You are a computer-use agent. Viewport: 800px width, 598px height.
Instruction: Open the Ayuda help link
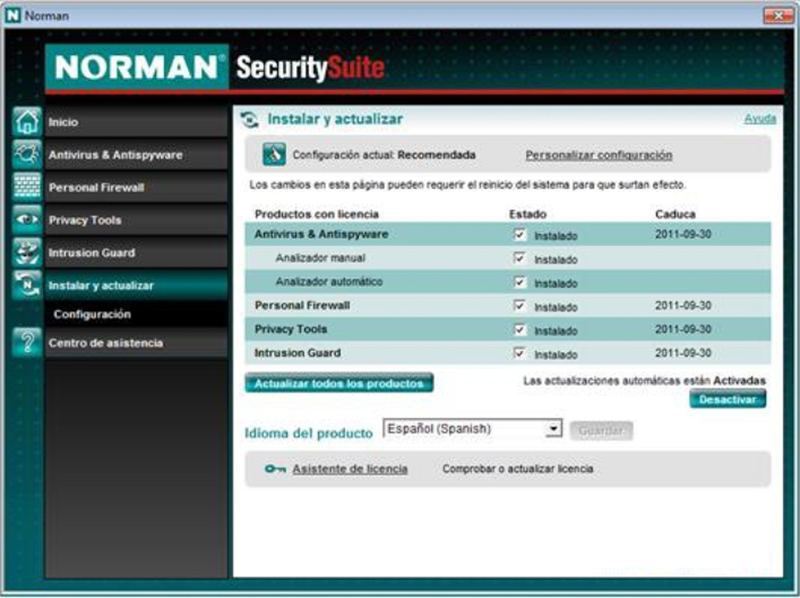click(760, 119)
